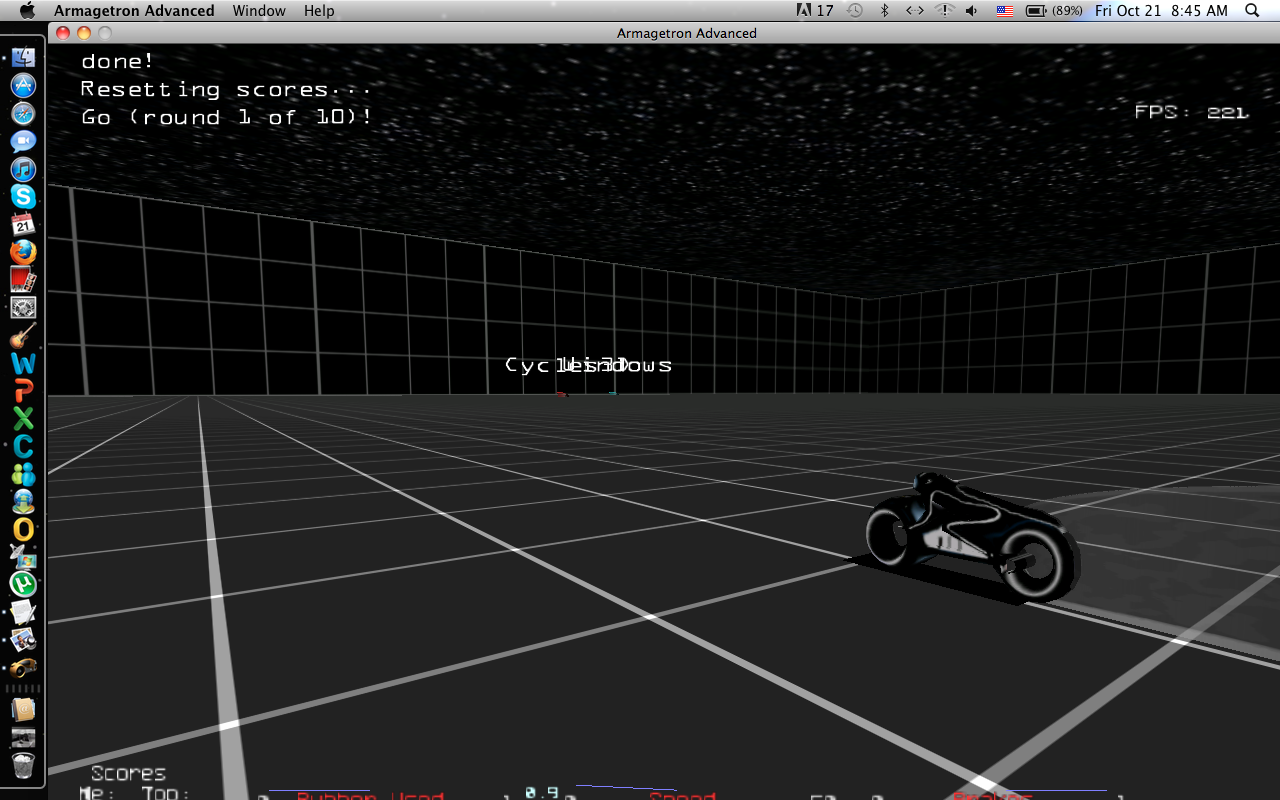Click the date and time clock

pyautogui.click(x=1161, y=10)
